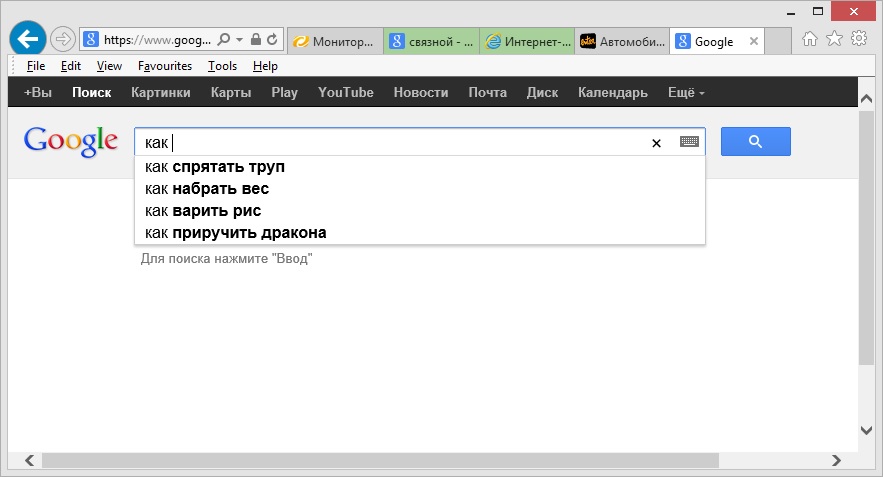883x477 pixels.
Task: Open the Edit menu
Action: click(x=71, y=66)
